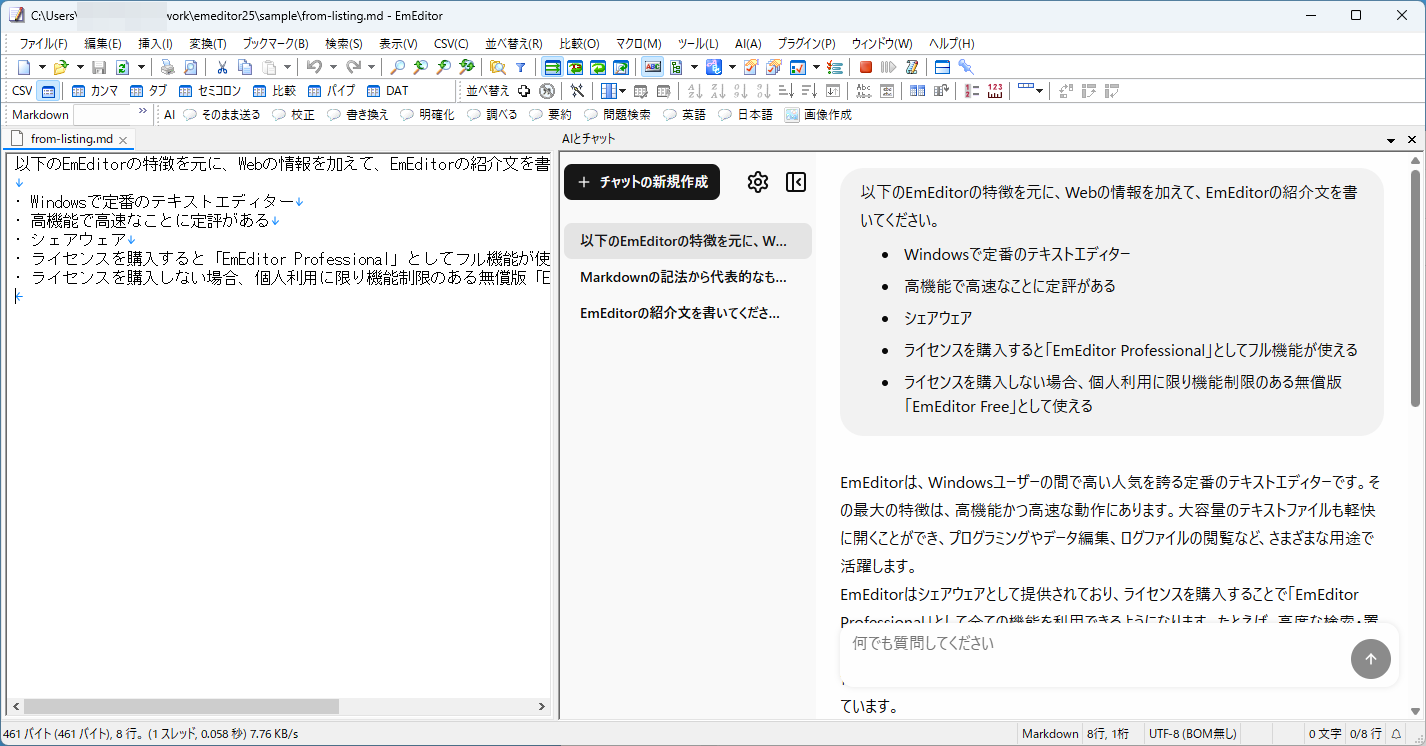The image size is (1426, 746).
Task: Click the Open folder icon
Action: (x=60, y=67)
